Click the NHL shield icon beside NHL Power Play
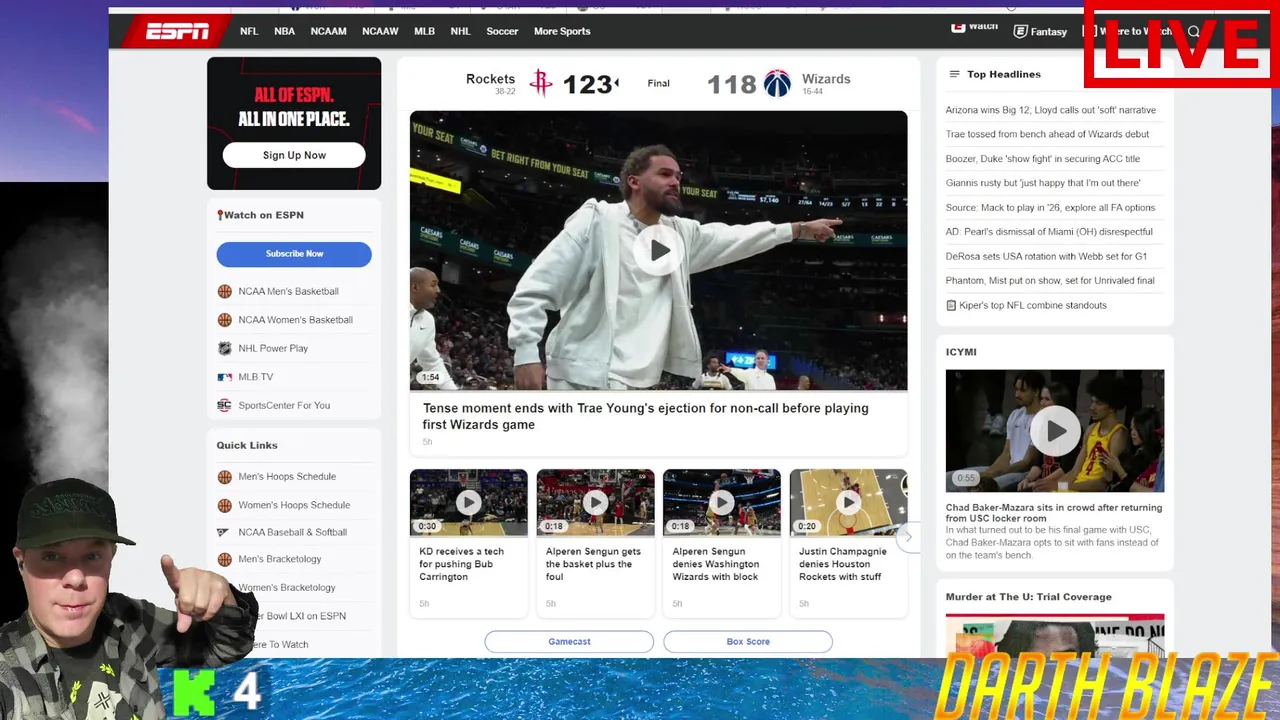The height and width of the screenshot is (720, 1280). (224, 348)
